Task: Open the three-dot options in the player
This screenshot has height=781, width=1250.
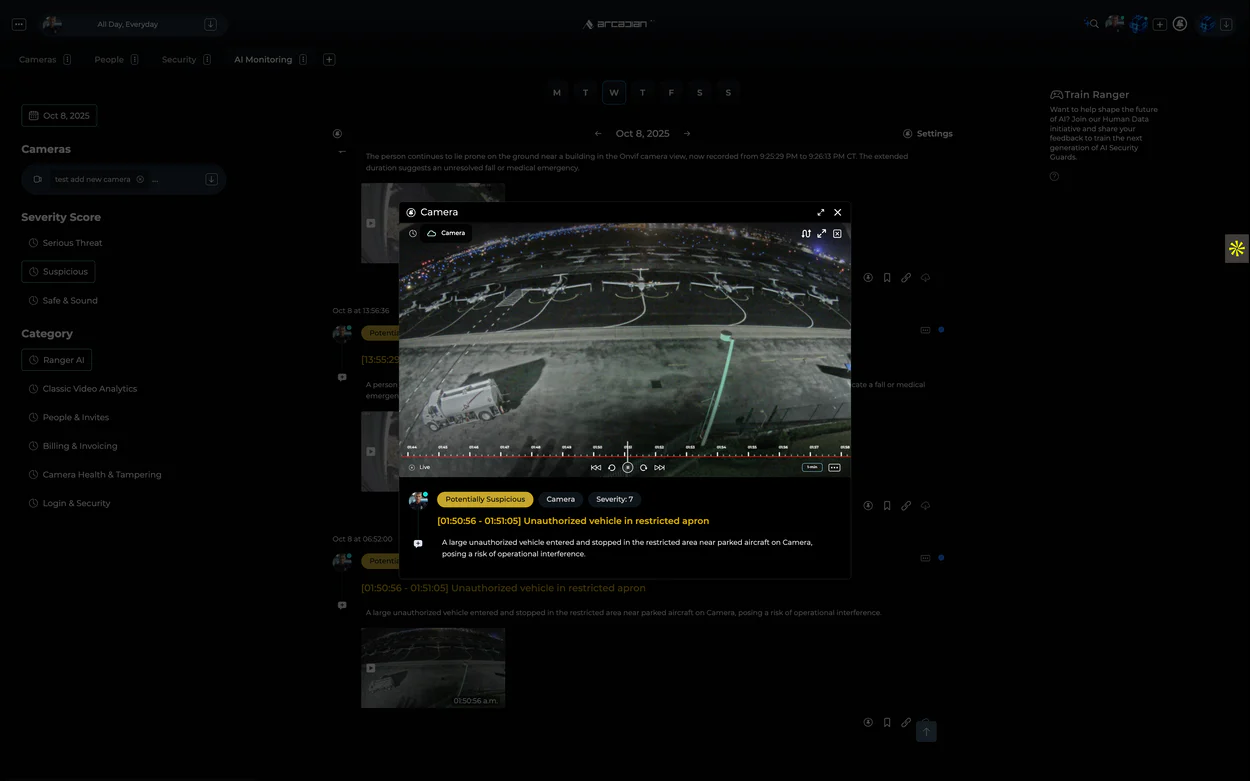Action: point(834,467)
